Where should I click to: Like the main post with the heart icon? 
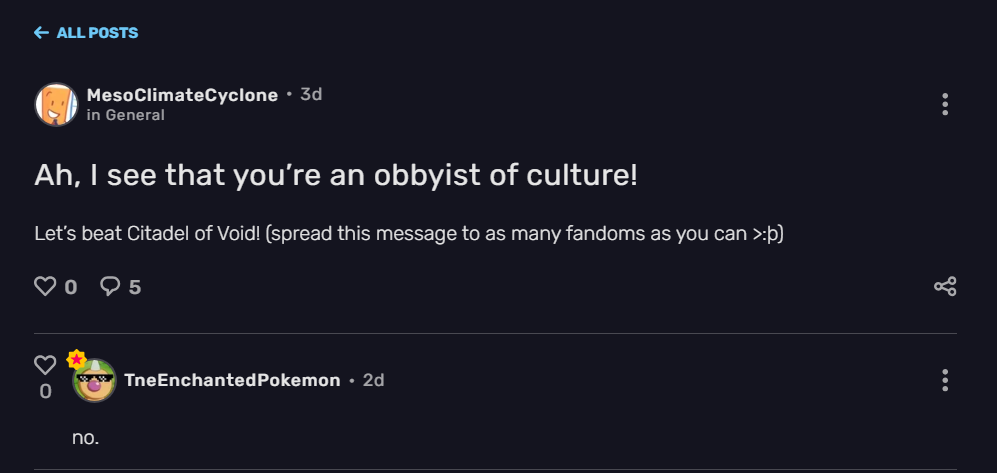pos(45,287)
